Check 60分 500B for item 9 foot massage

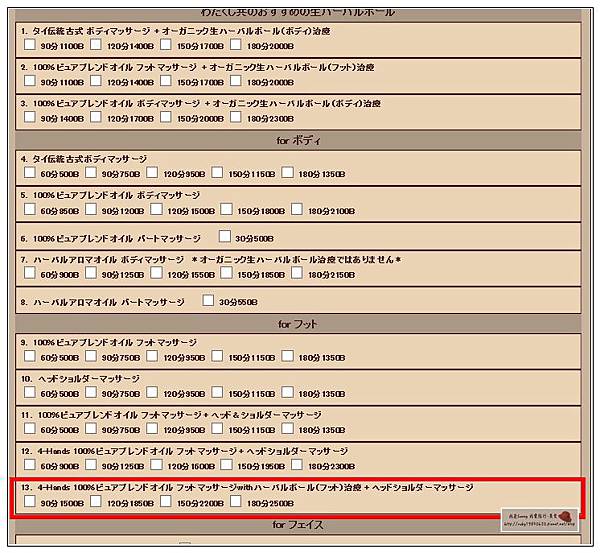[x=29, y=356]
